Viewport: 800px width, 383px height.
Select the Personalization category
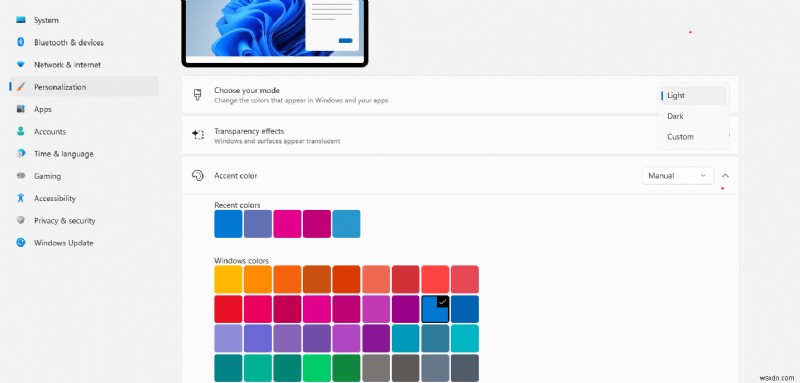point(84,87)
